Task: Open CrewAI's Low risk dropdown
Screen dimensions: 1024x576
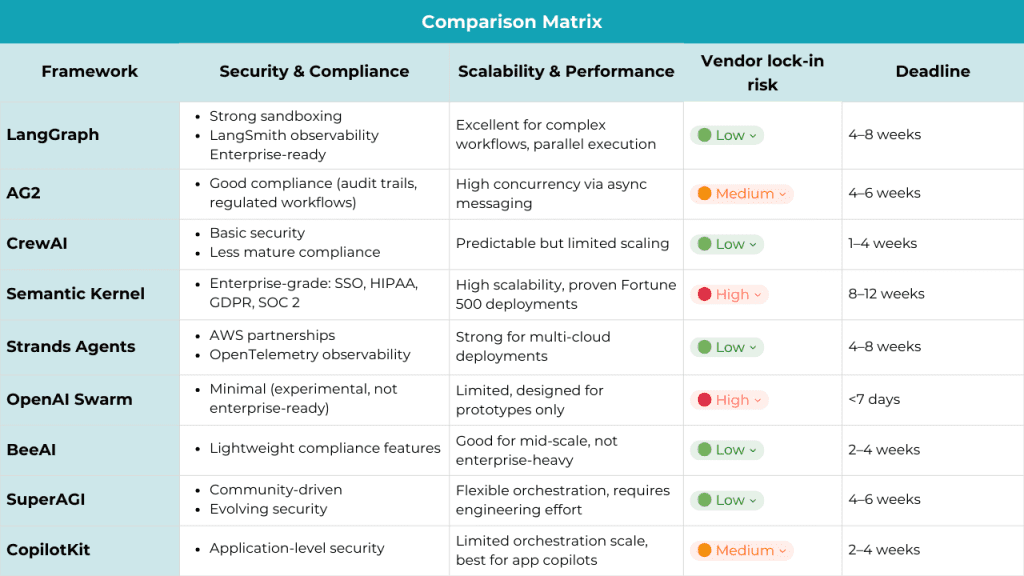Action: click(x=727, y=244)
